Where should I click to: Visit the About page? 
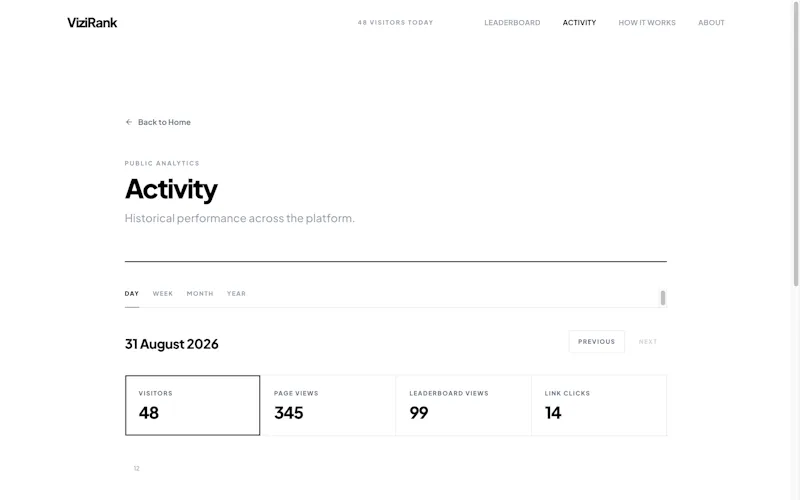pyautogui.click(x=711, y=22)
